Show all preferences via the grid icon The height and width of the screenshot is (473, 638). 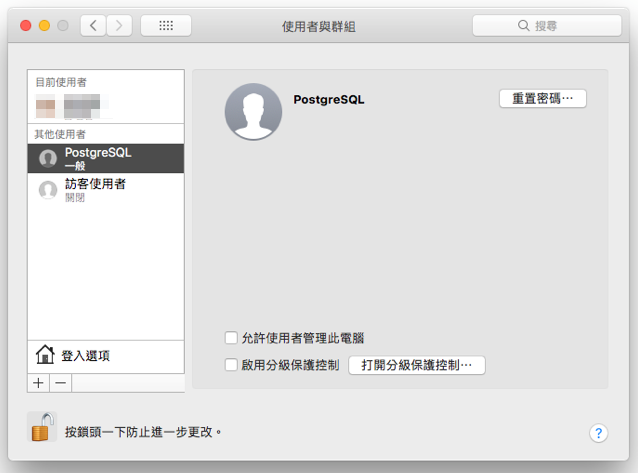pos(166,26)
